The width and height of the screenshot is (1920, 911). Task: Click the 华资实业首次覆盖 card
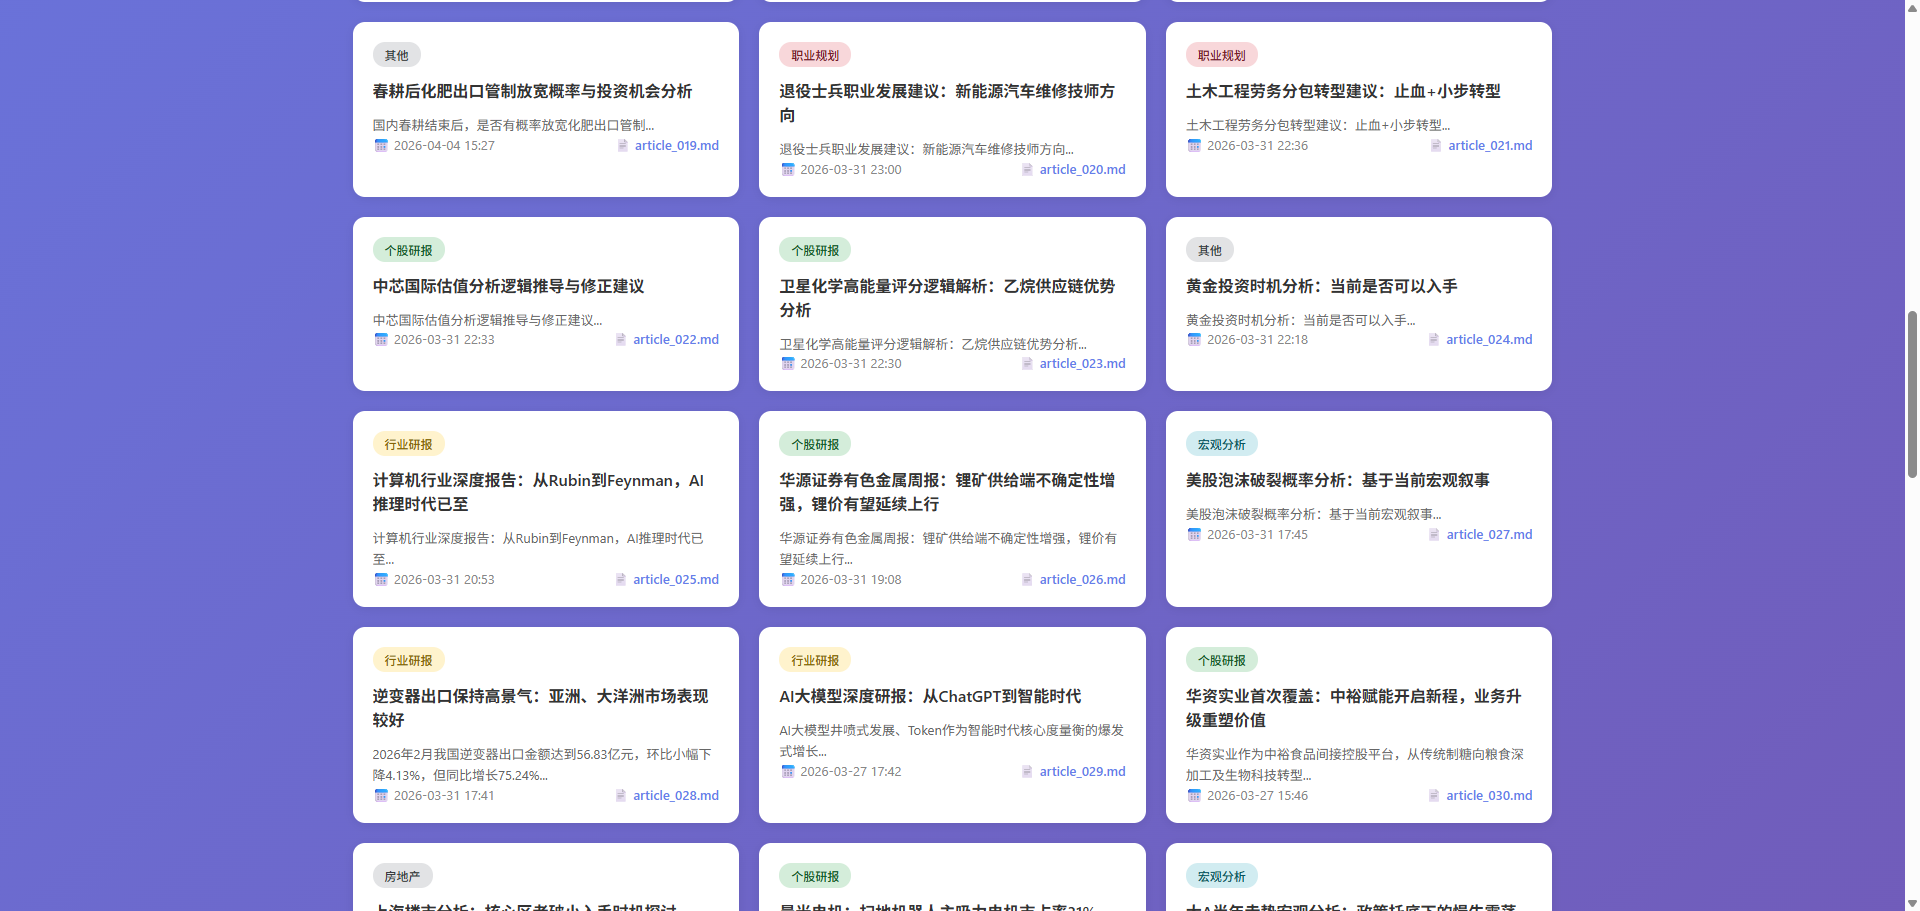click(x=1352, y=708)
